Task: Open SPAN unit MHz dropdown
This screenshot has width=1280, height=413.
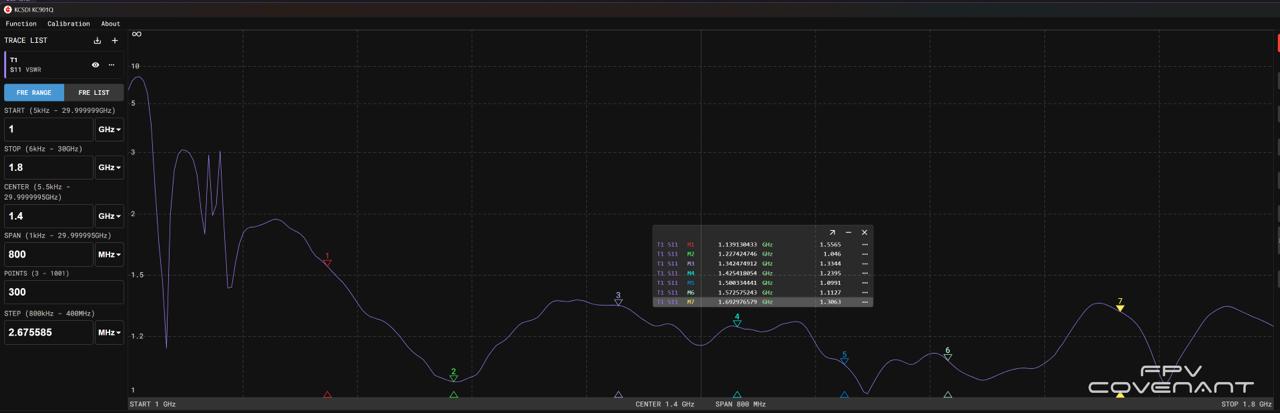Action: [x=109, y=254]
